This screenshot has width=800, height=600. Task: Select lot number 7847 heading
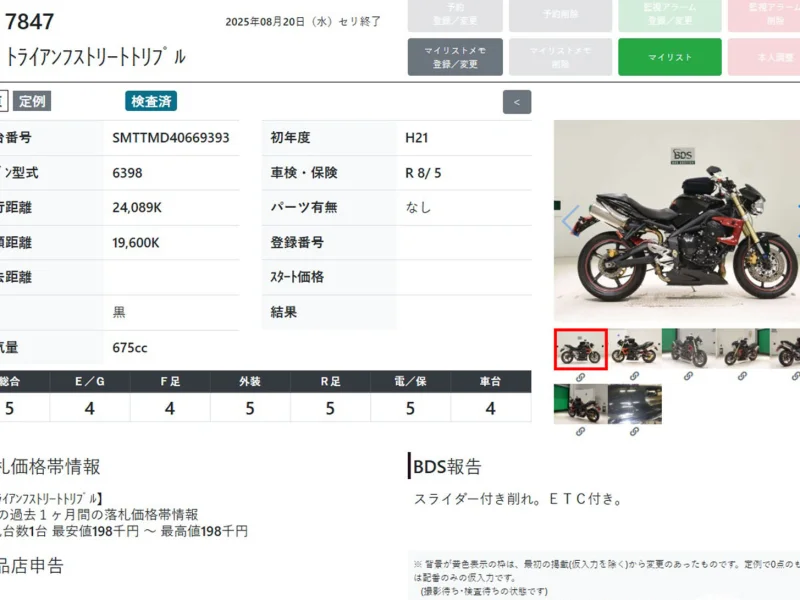[x=29, y=22]
